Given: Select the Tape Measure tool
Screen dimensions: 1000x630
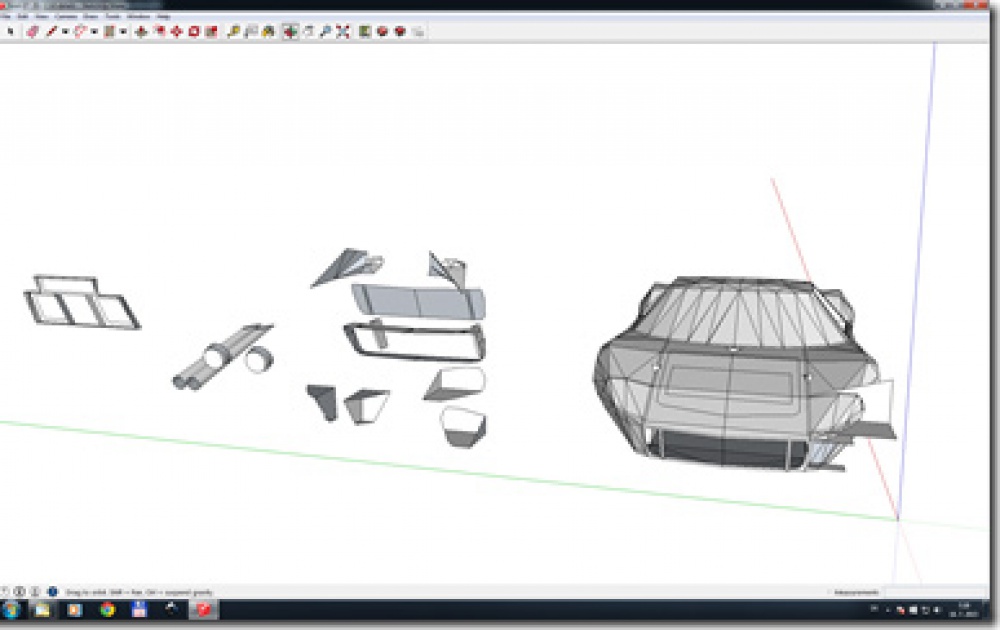Looking at the screenshot, I should coord(233,31).
